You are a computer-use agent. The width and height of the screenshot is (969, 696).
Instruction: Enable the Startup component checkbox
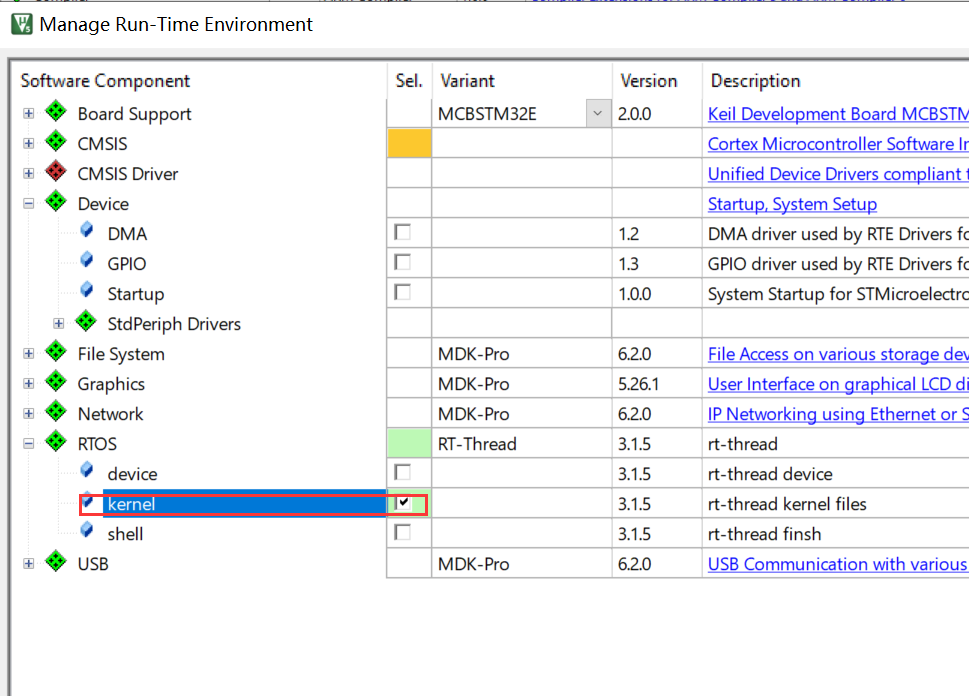(402, 293)
